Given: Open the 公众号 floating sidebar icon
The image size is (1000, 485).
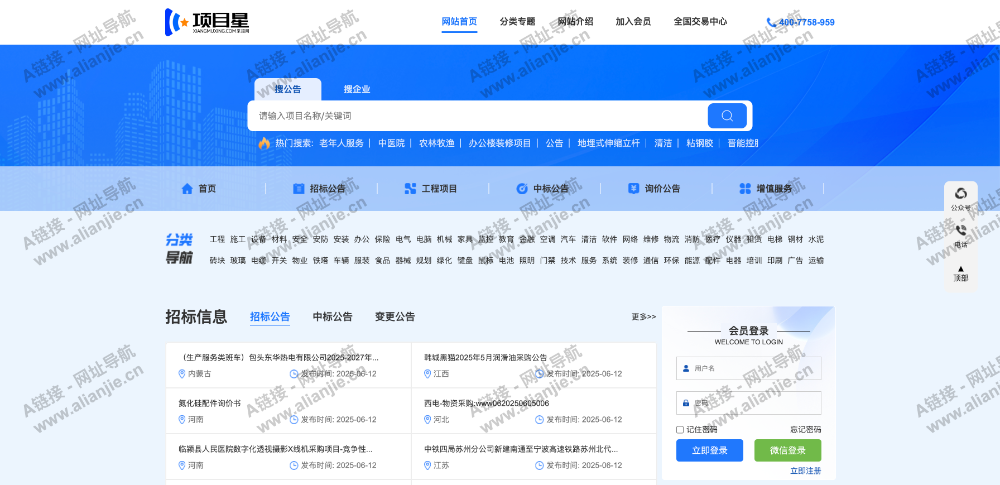Looking at the screenshot, I should coord(961,194).
